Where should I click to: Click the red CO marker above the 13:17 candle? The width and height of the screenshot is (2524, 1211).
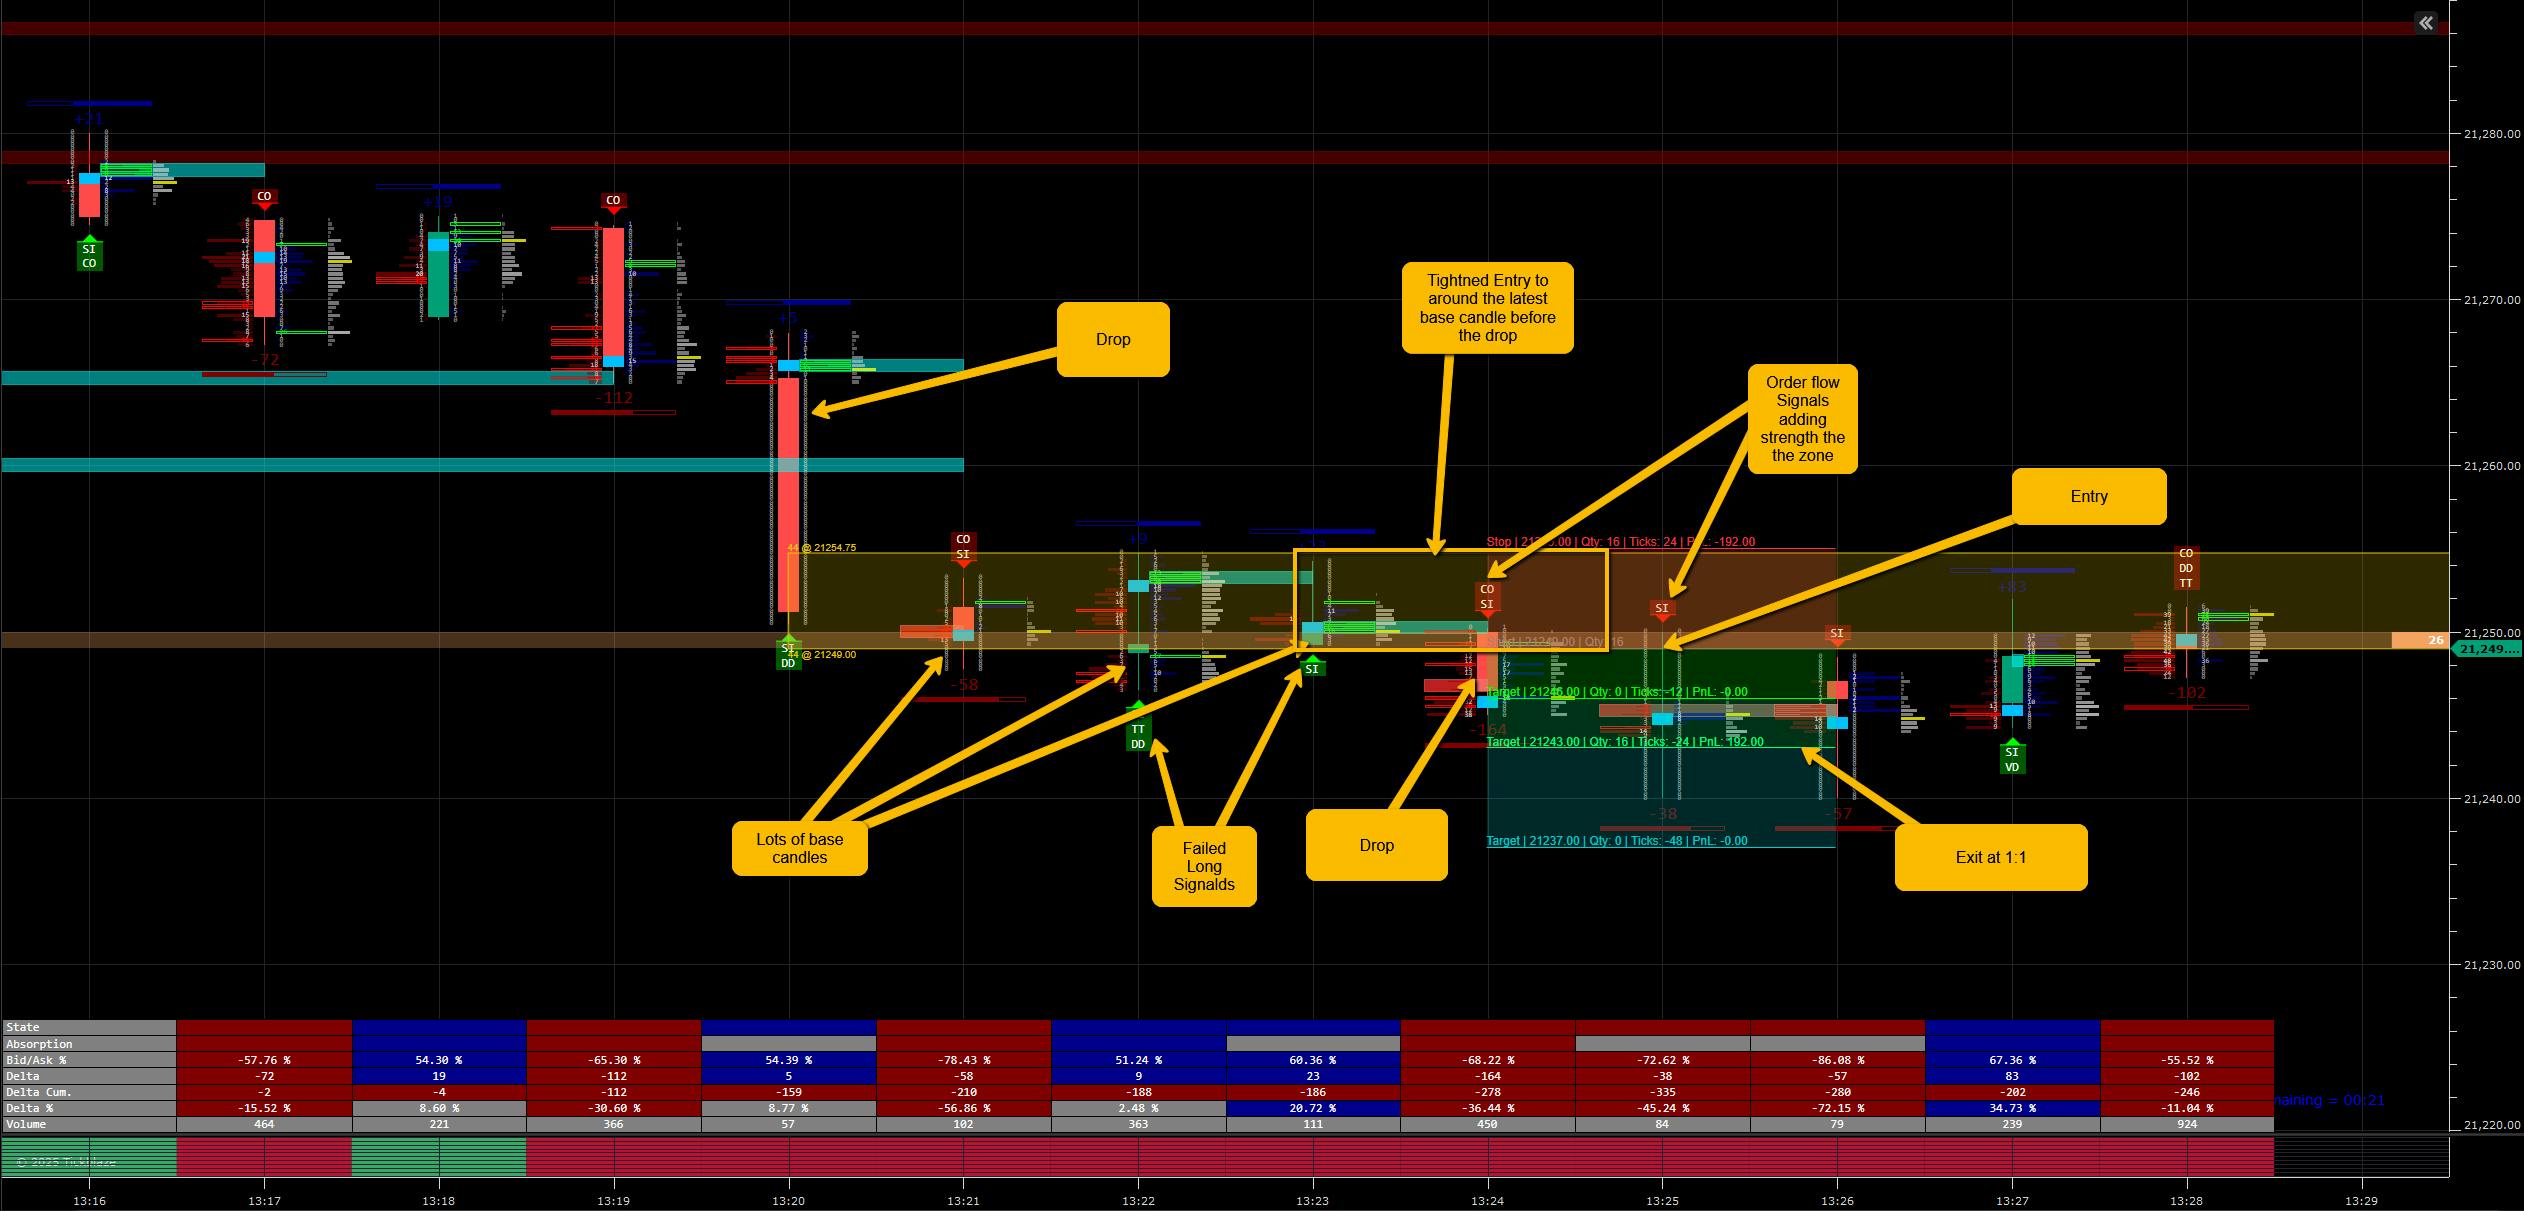coord(264,197)
